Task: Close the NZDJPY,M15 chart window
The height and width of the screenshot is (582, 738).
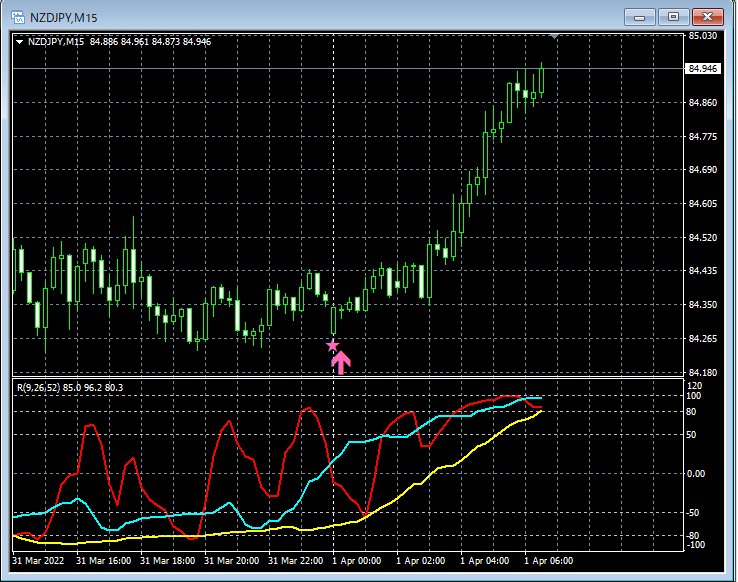Action: [707, 17]
